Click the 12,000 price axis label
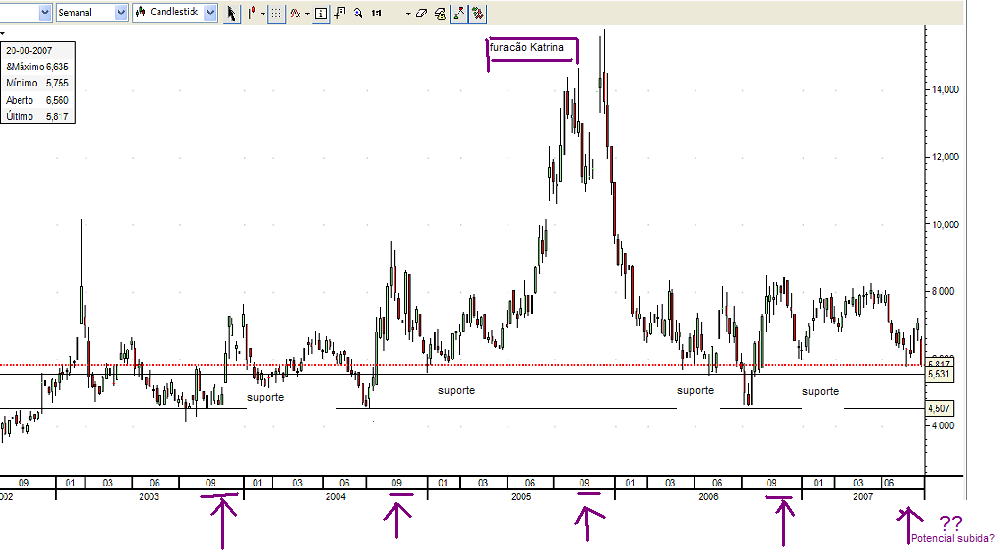 click(x=945, y=157)
